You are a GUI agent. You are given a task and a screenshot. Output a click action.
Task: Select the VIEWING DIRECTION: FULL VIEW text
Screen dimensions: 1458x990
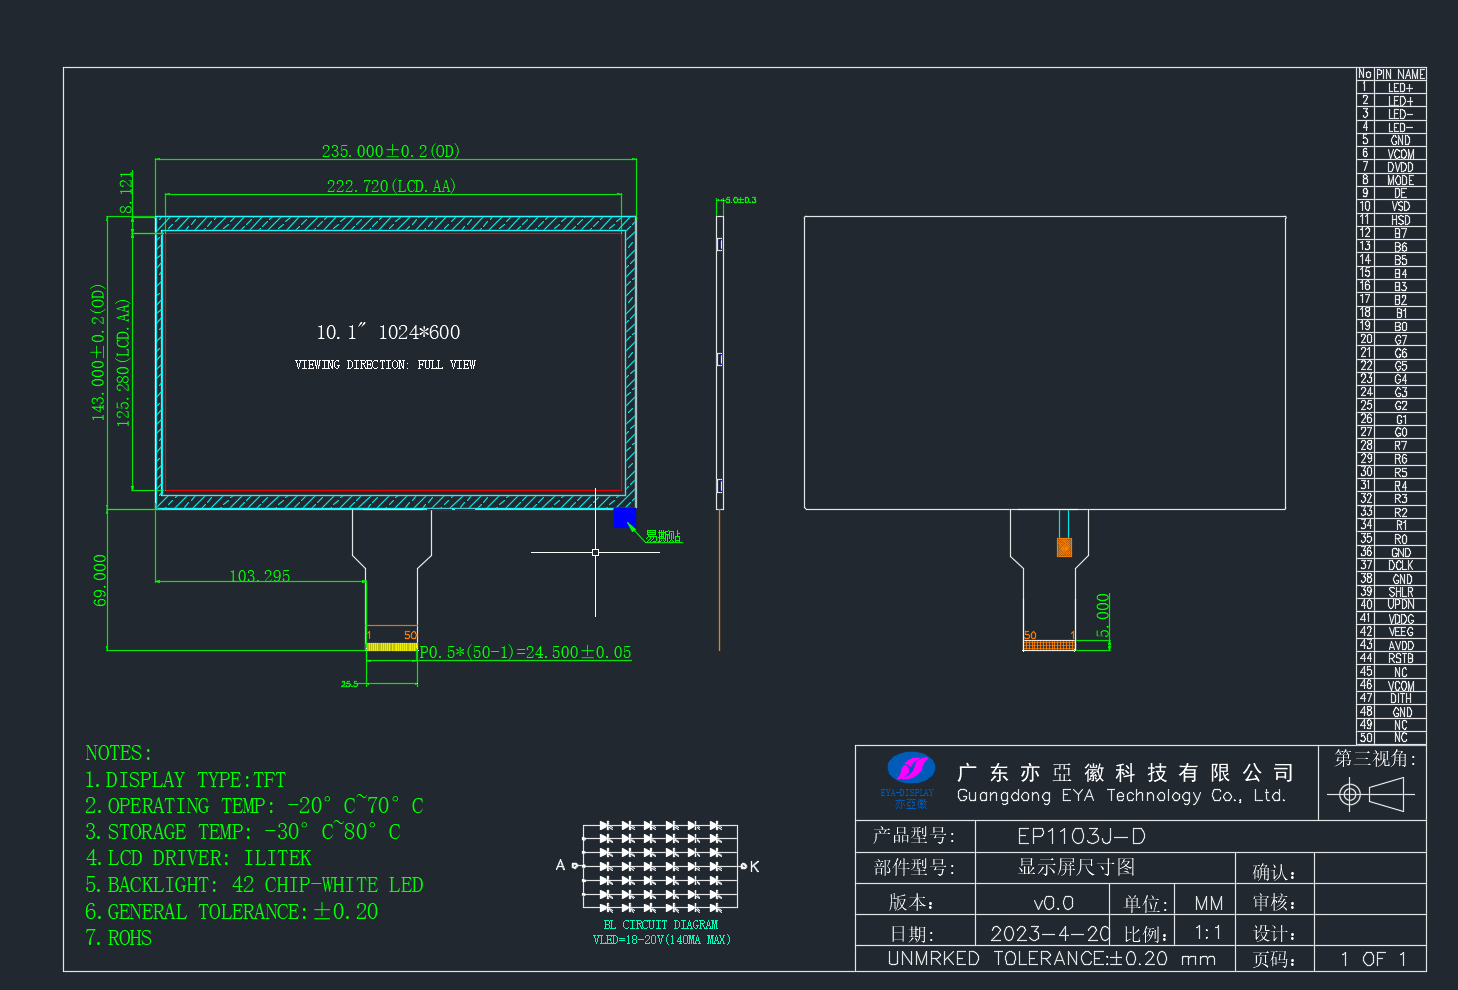[385, 365]
